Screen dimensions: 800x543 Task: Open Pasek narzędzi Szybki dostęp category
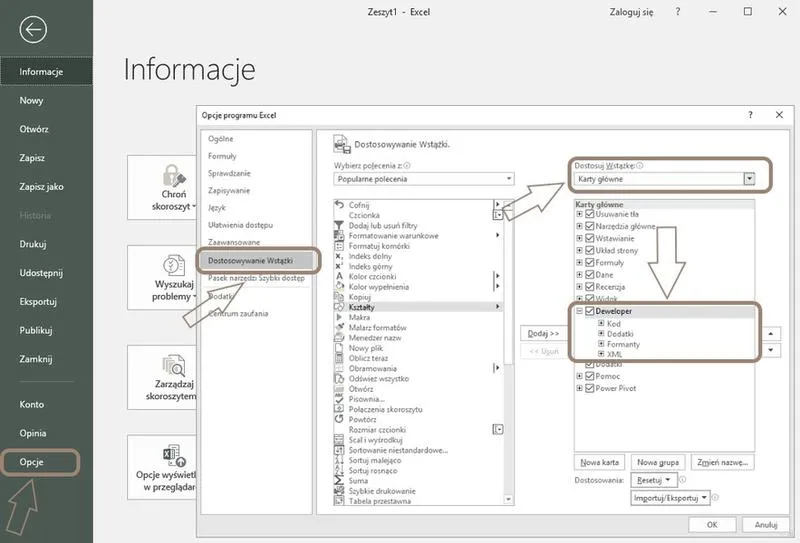point(256,278)
